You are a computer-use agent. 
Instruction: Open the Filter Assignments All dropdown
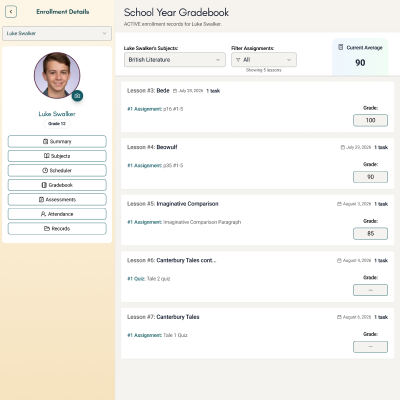point(264,60)
